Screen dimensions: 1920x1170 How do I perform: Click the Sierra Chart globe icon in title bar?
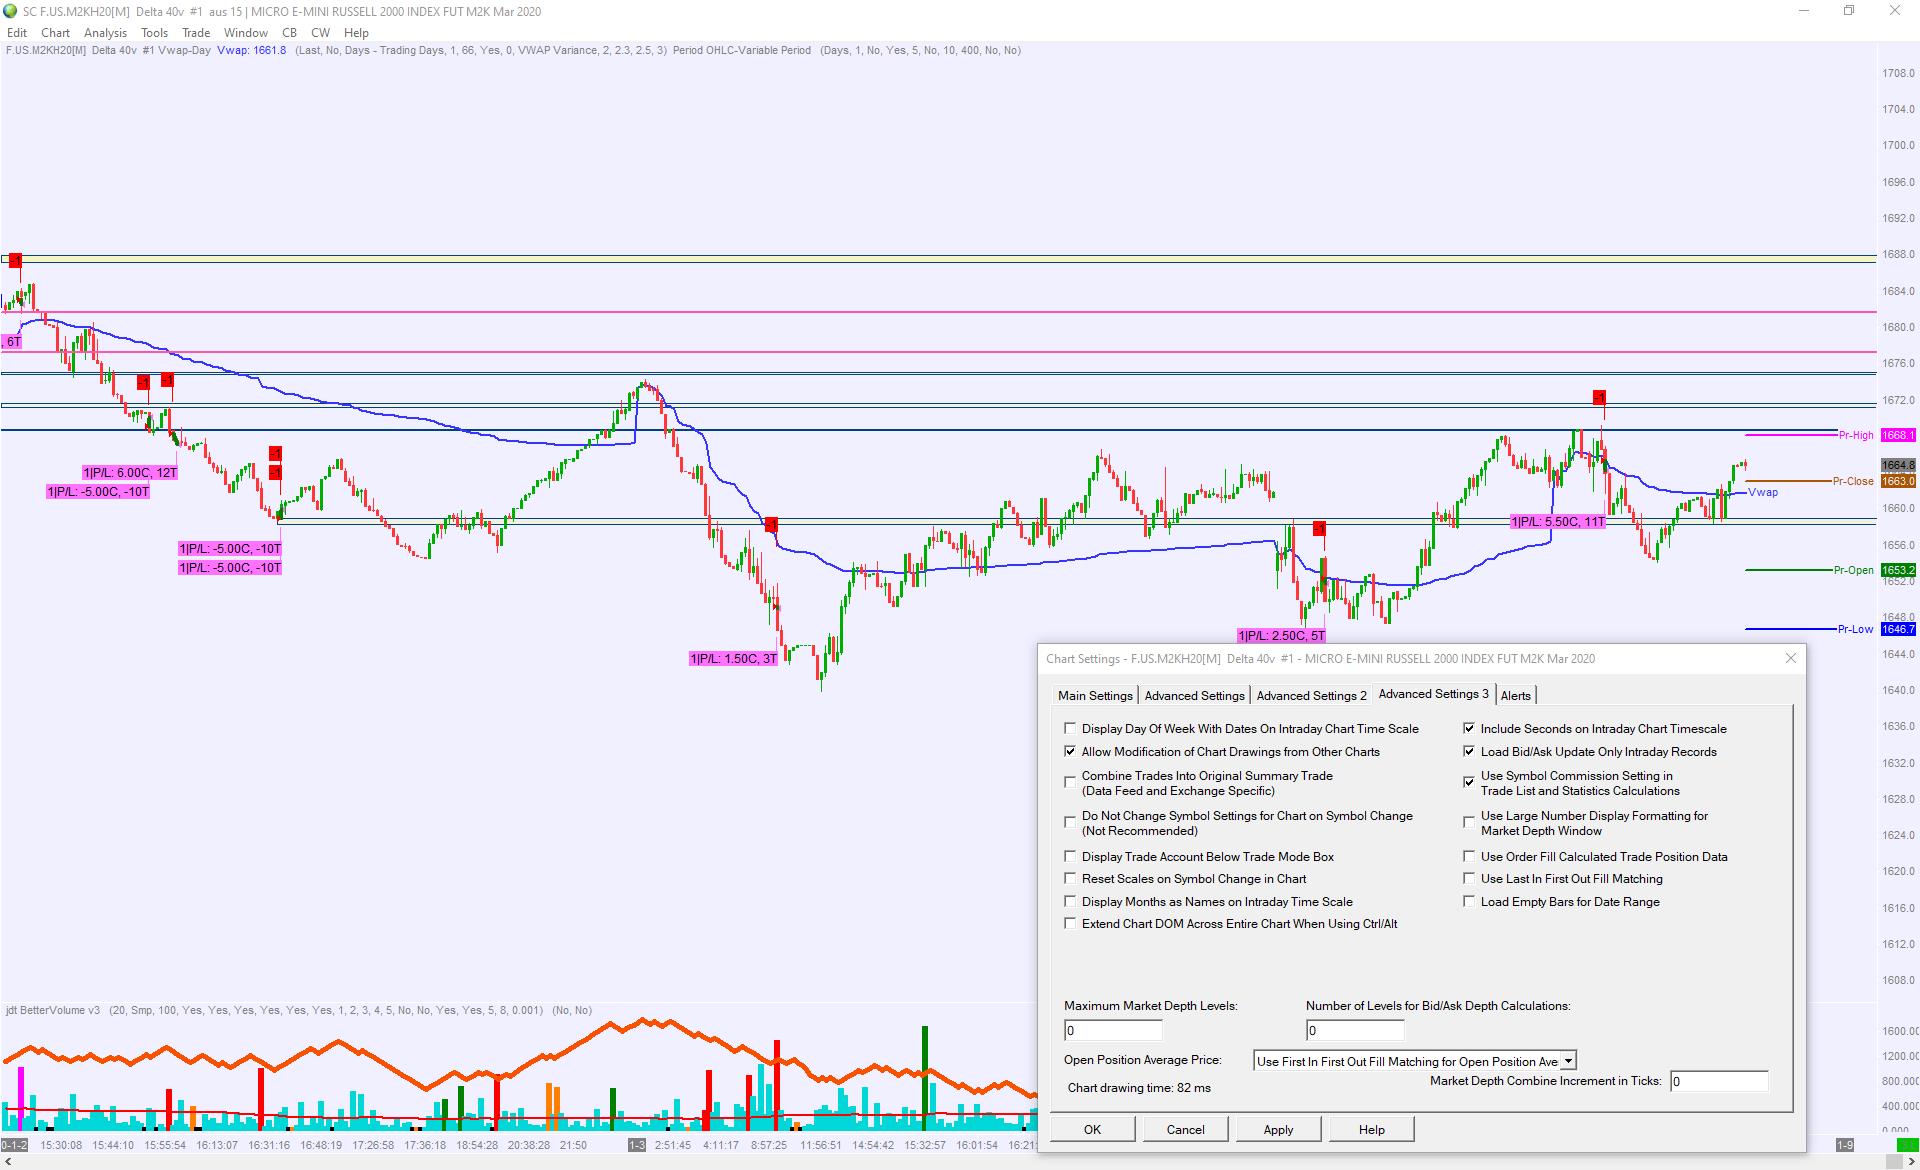click(11, 11)
